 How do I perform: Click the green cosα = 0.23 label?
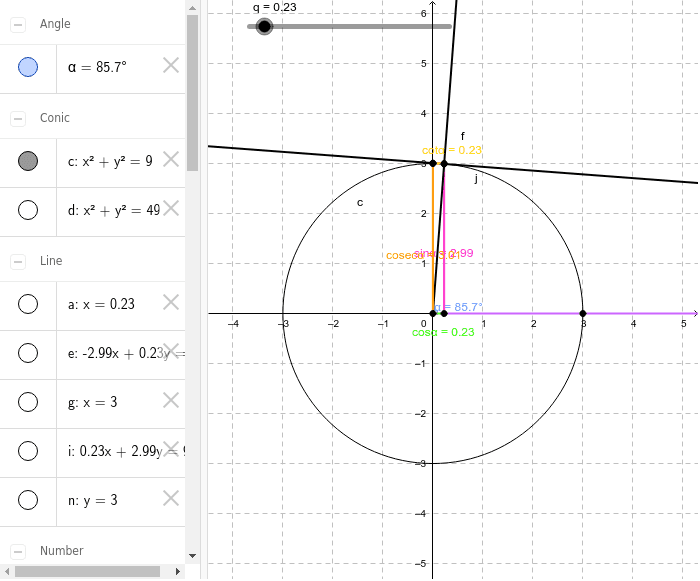point(443,332)
